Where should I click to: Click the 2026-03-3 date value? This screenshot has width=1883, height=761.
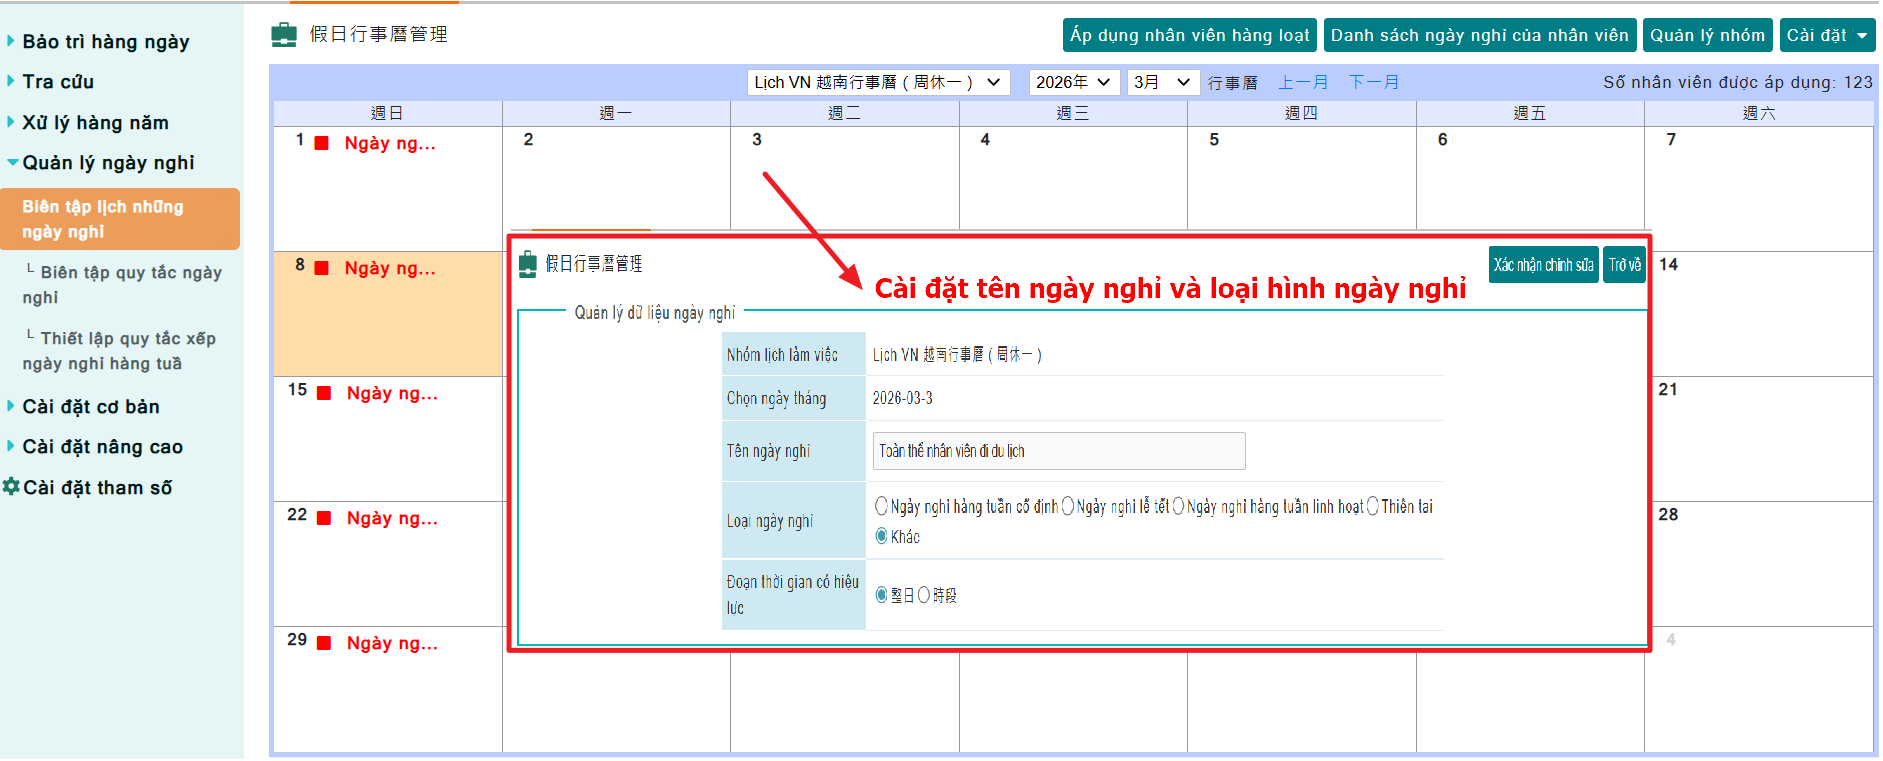[x=902, y=398]
